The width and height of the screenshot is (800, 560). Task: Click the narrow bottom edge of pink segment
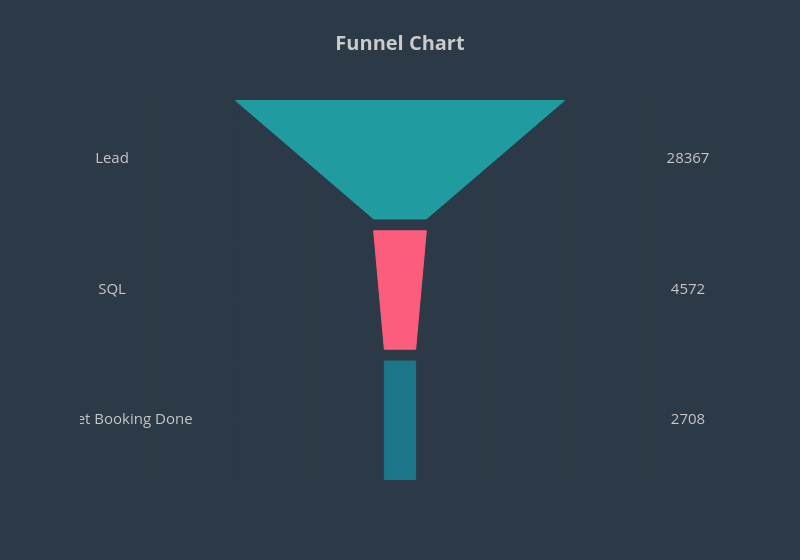click(400, 347)
